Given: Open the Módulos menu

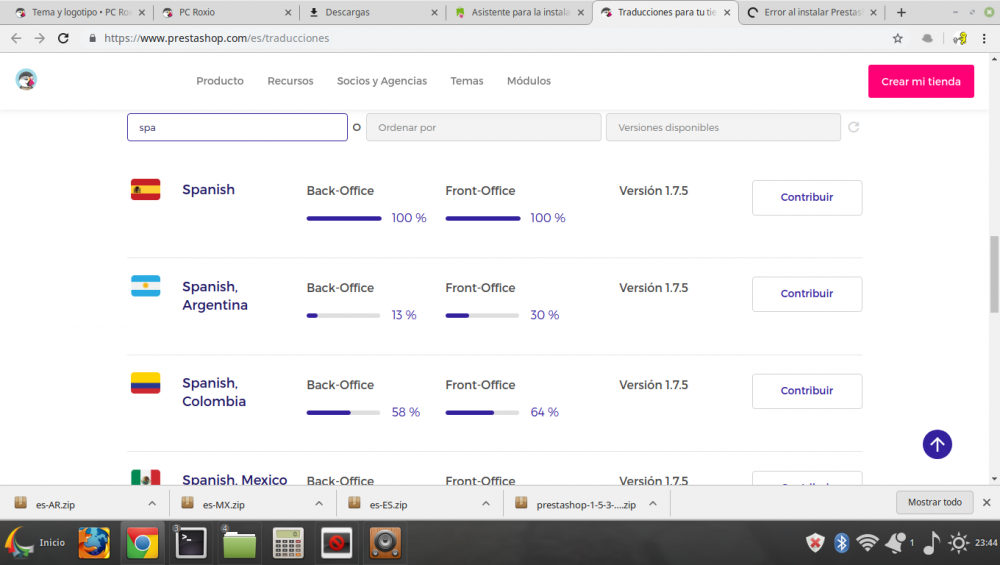Looking at the screenshot, I should (x=529, y=81).
